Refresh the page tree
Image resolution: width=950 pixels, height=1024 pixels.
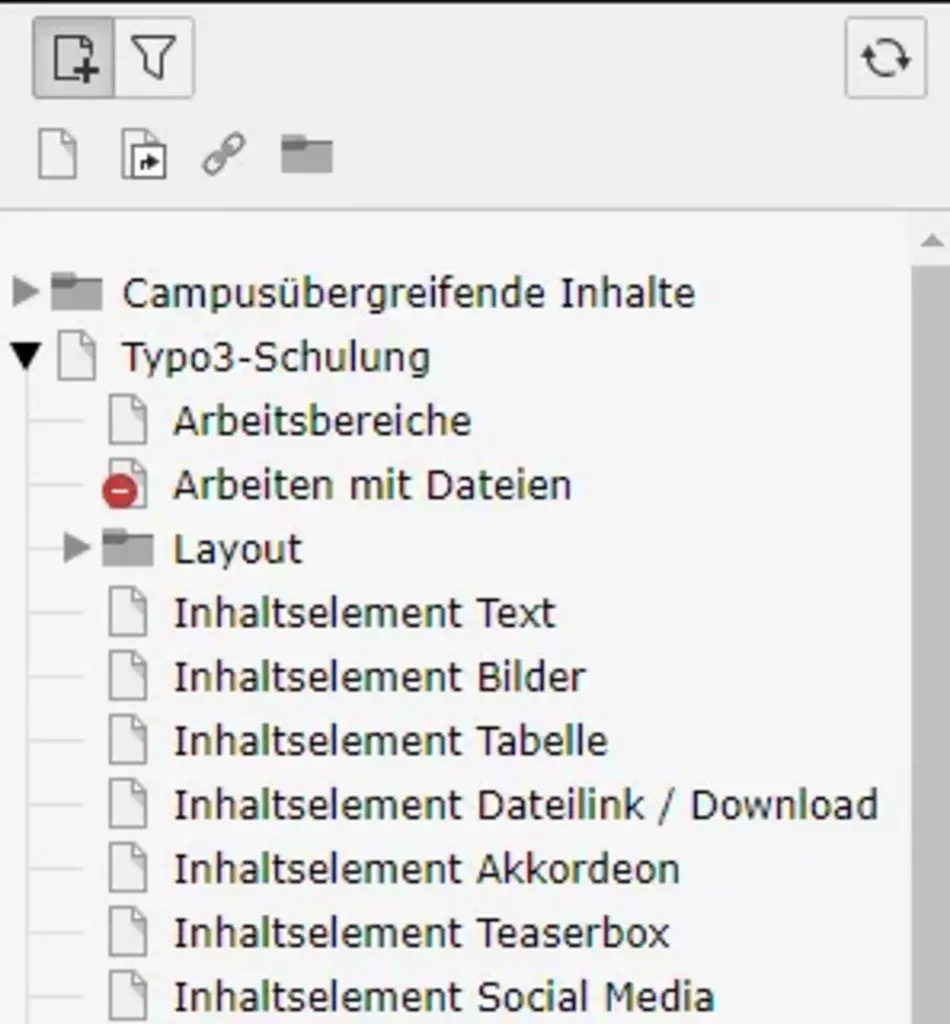click(886, 58)
